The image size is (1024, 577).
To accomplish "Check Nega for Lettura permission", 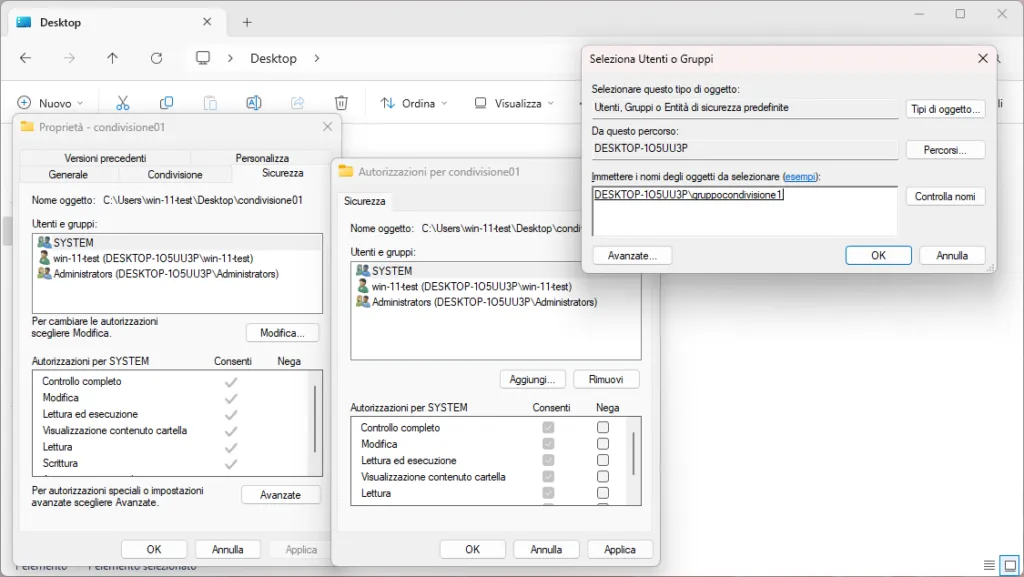I will [x=603, y=493].
